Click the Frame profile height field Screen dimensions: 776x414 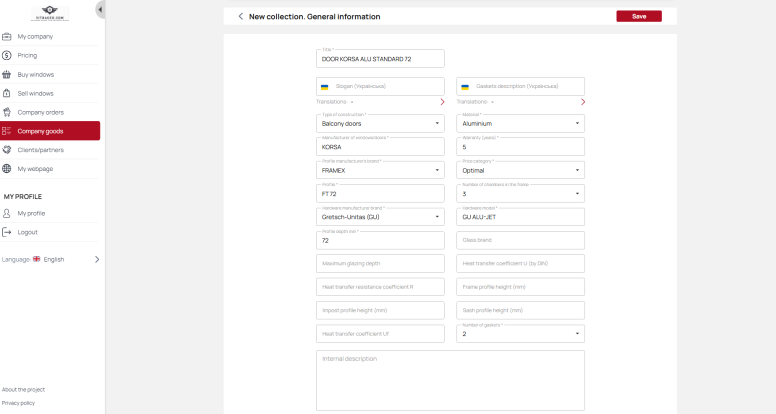[520, 287]
